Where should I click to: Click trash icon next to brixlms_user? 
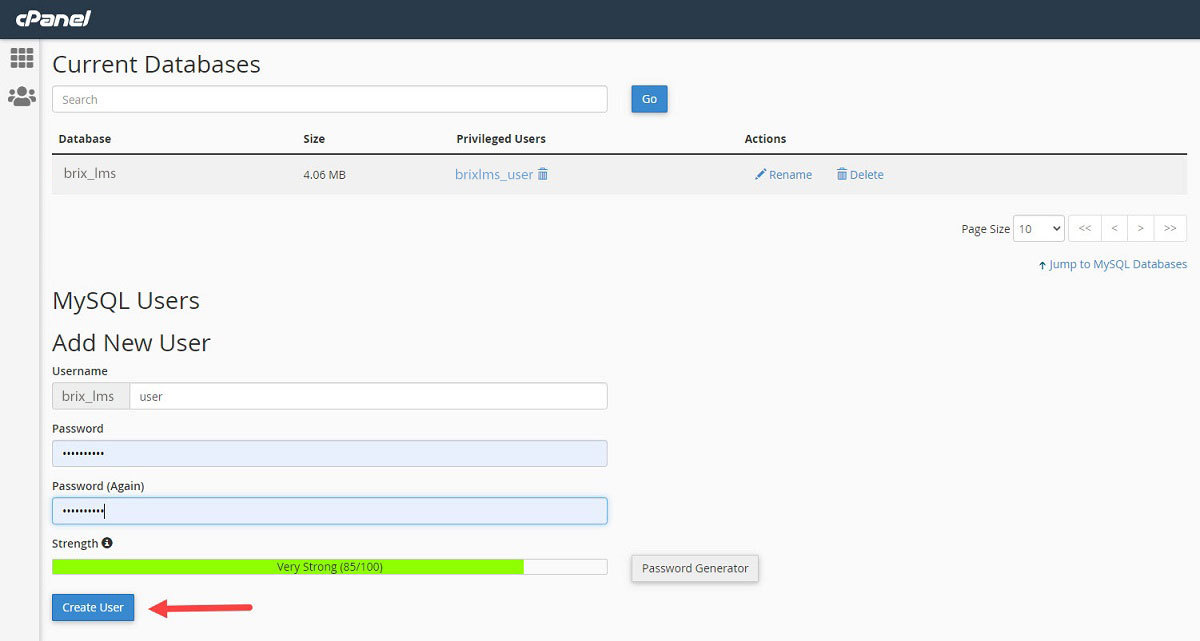[543, 174]
